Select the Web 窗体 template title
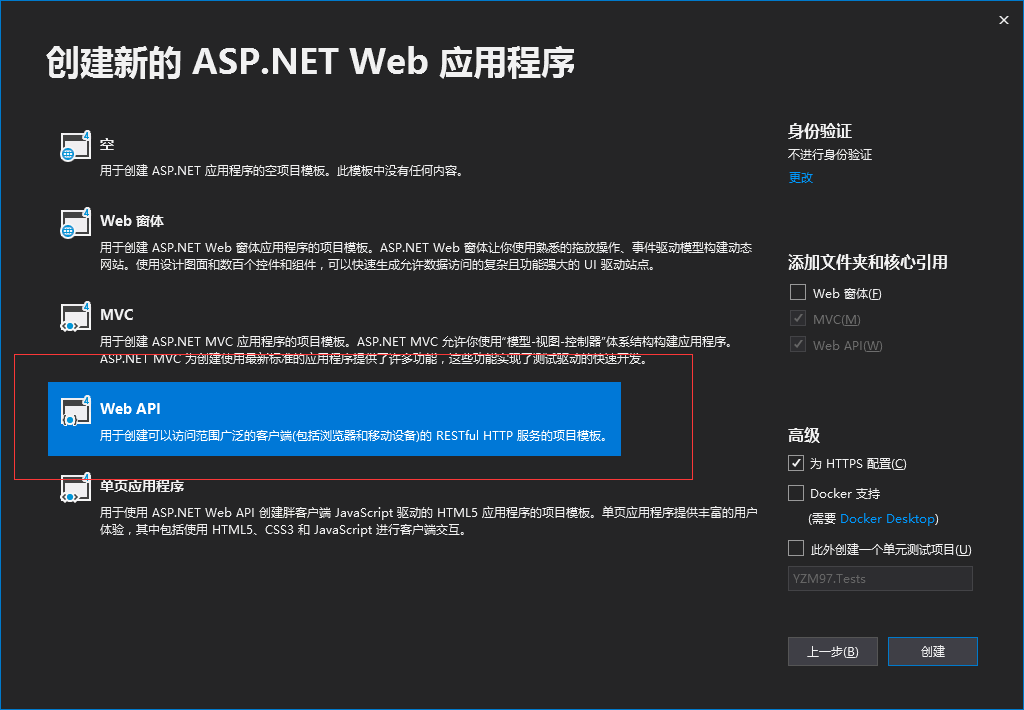Screen dimensions: 1024x710 pyautogui.click(x=132, y=221)
